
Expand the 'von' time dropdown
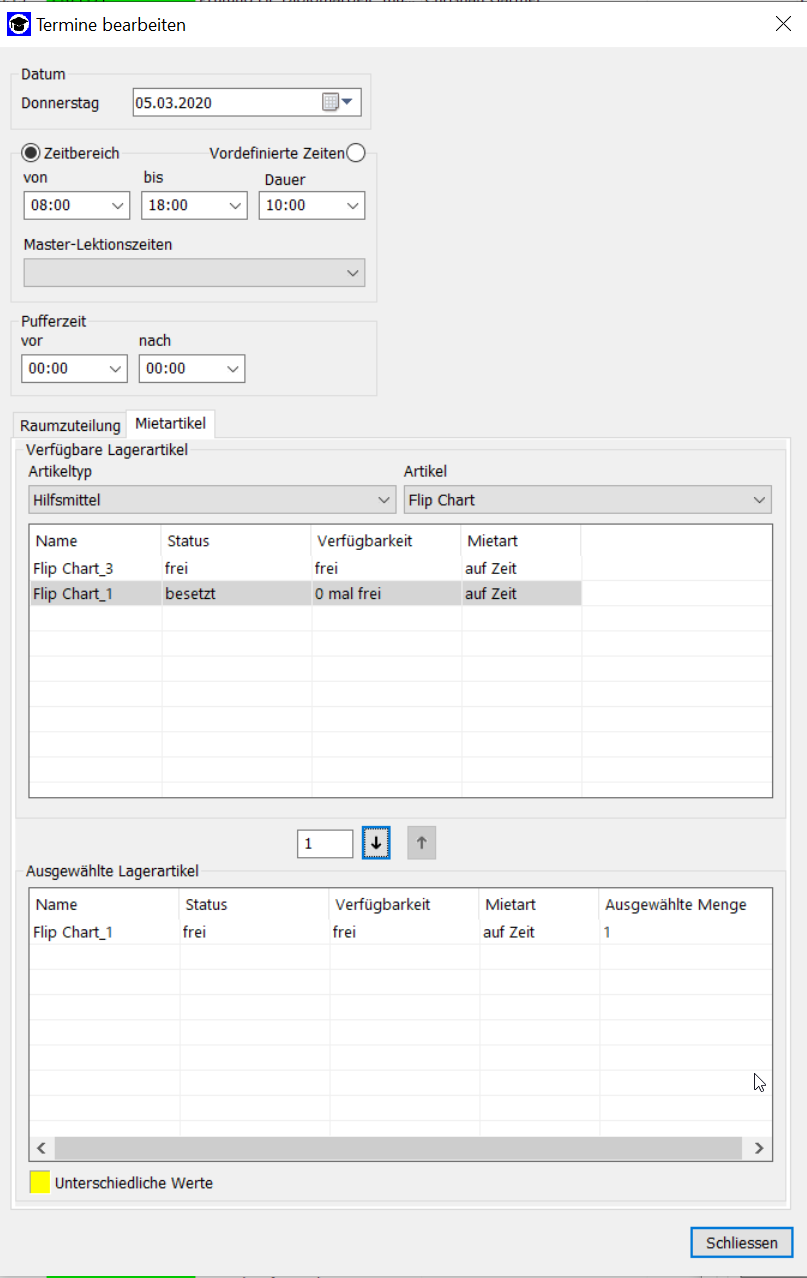[x=76, y=205]
